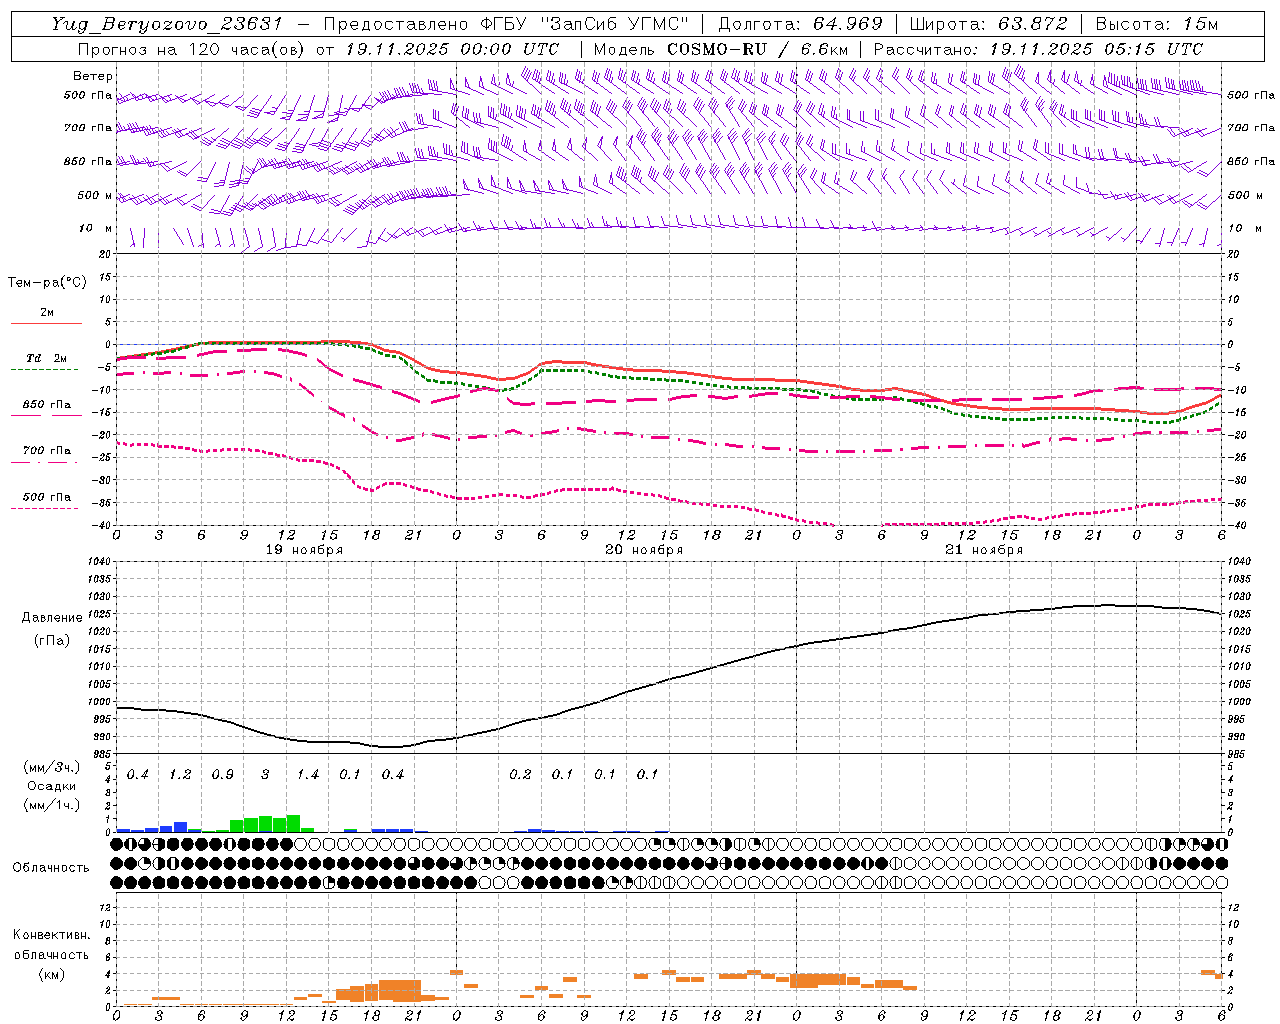Click 'Рассчитано: 19.11.2025 05:15 UTC' text
Image resolution: width=1280 pixels, height=1024 pixels.
tap(1038, 49)
